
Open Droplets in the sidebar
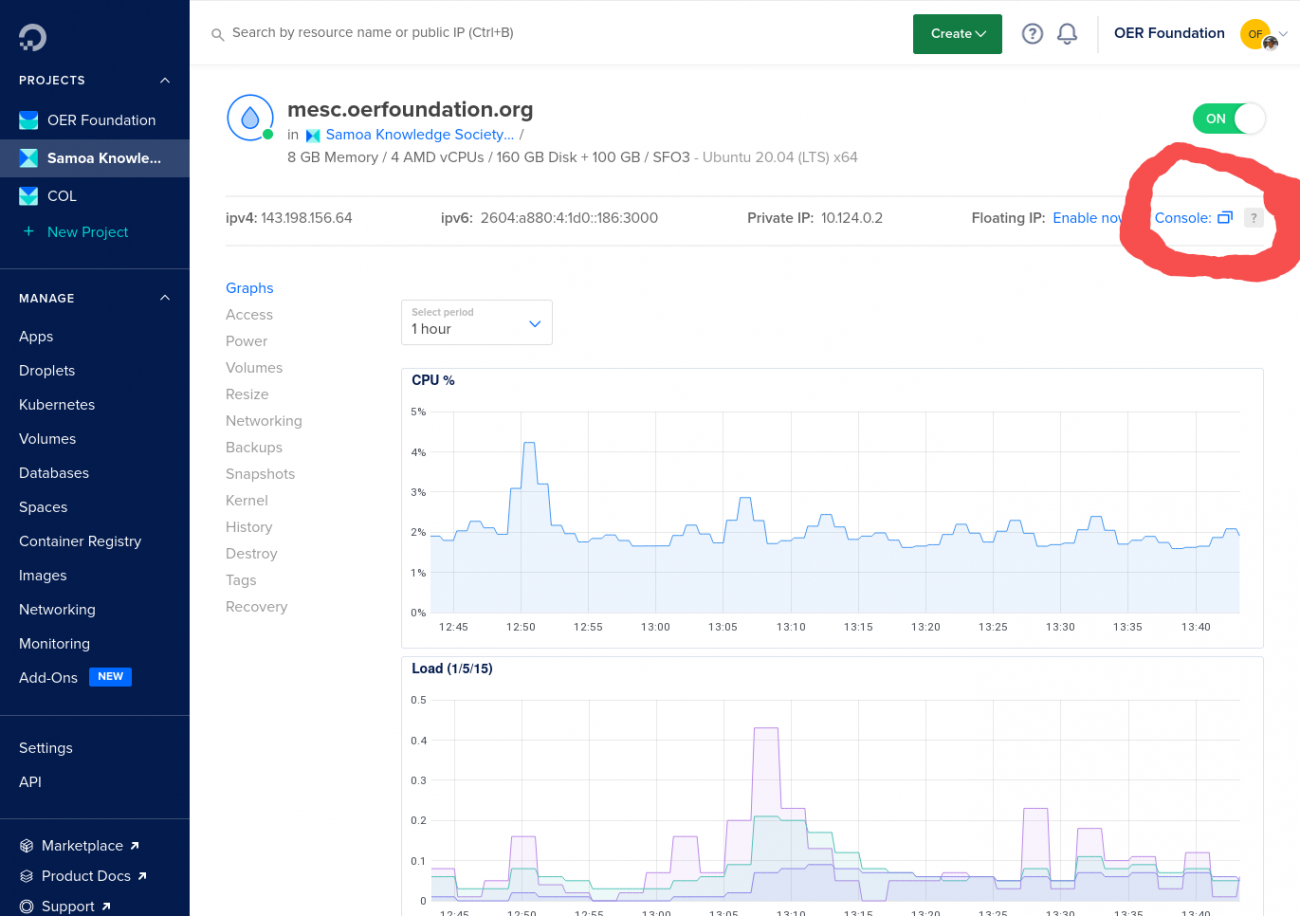click(x=47, y=370)
